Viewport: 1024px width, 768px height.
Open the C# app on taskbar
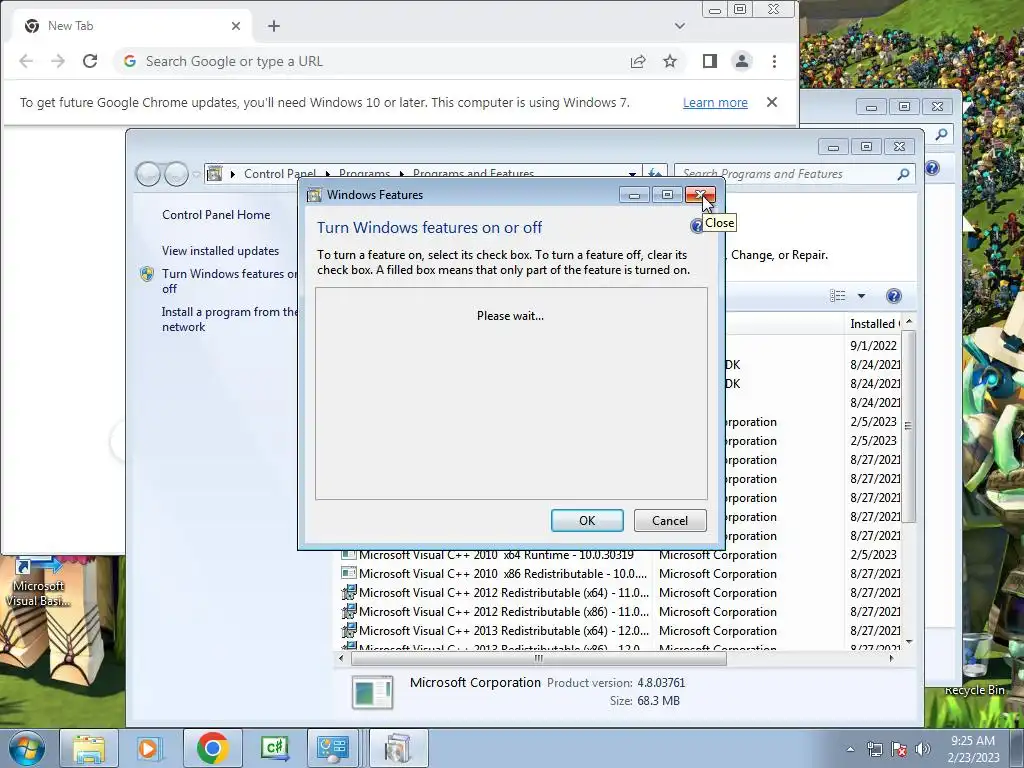point(275,748)
